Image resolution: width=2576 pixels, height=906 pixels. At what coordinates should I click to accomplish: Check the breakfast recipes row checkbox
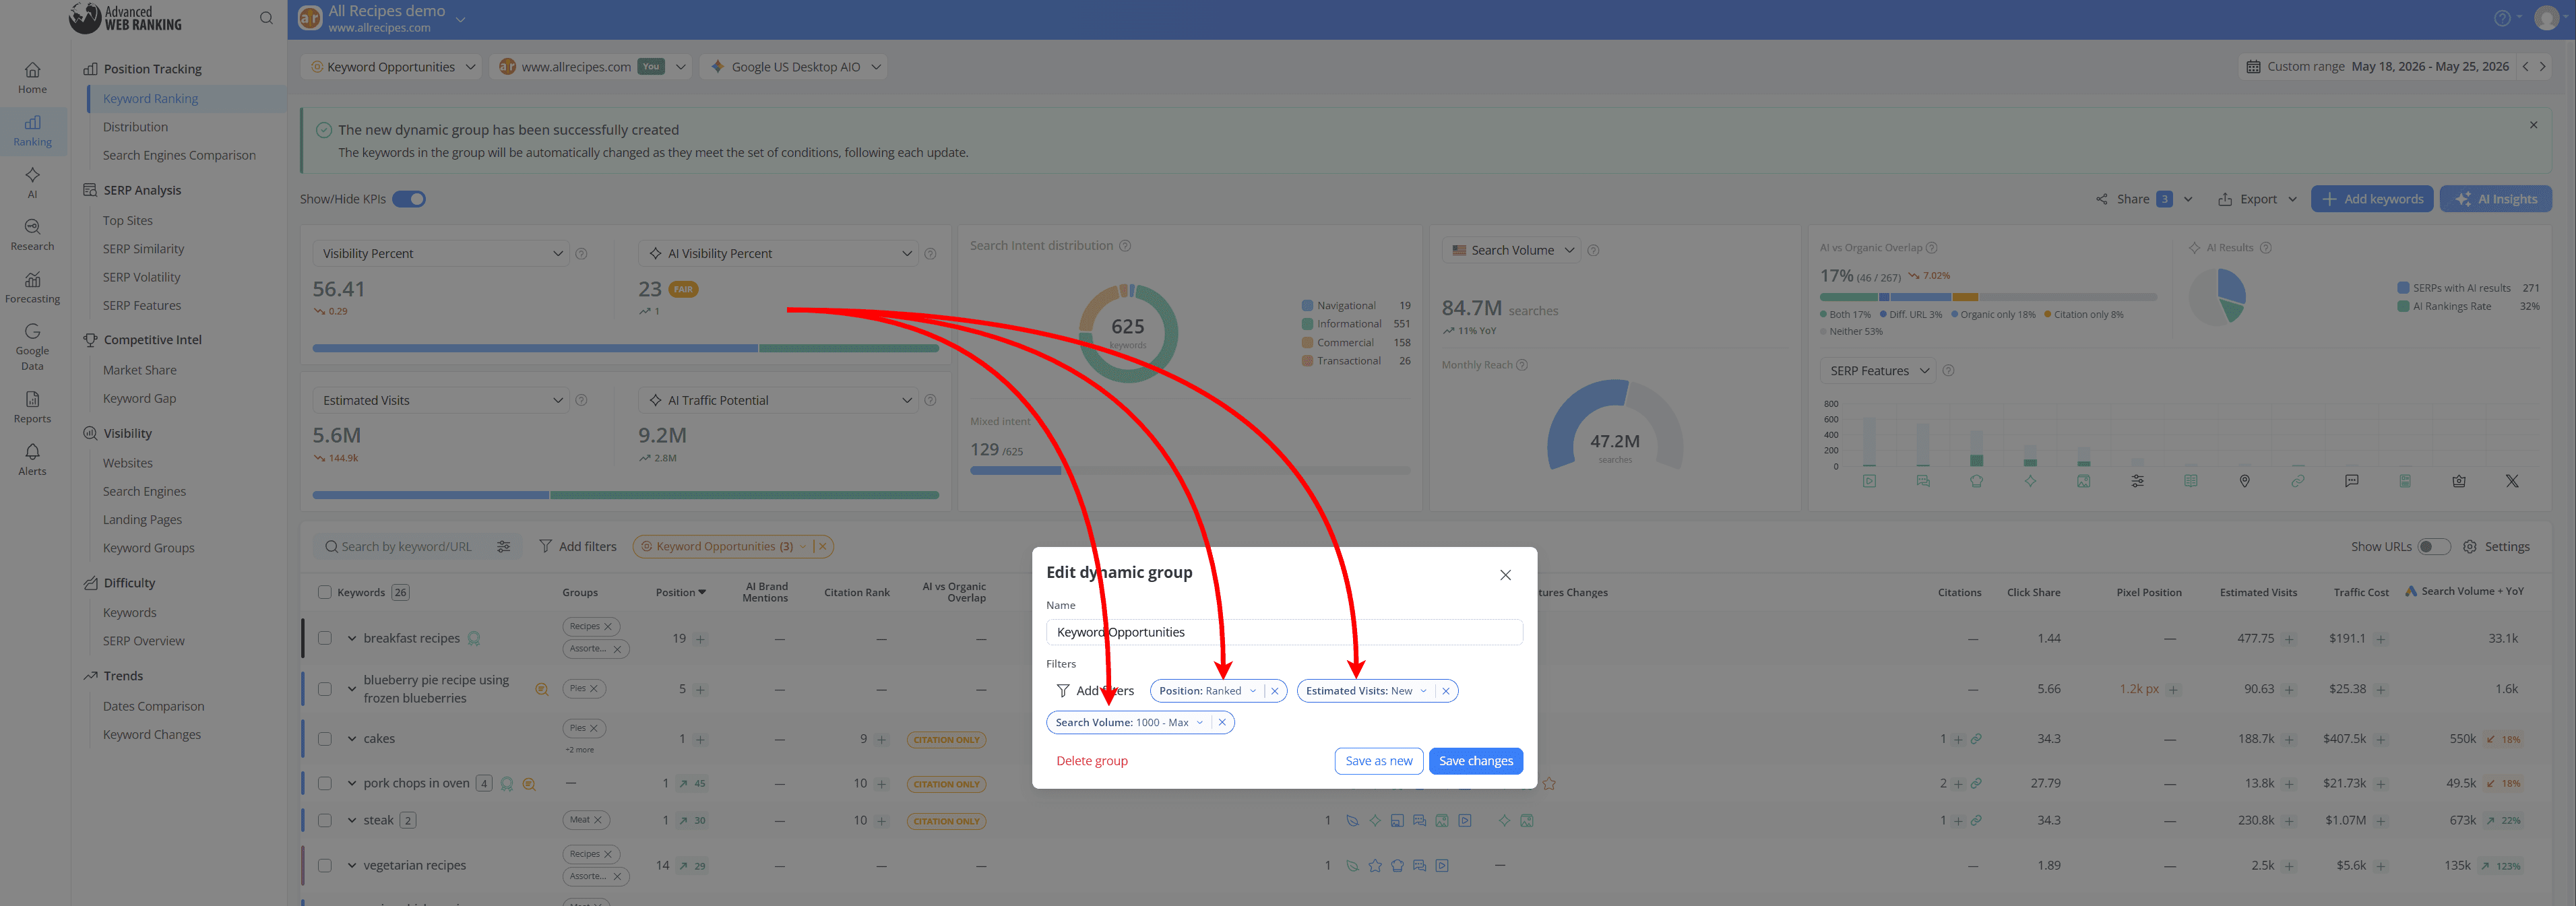(324, 638)
